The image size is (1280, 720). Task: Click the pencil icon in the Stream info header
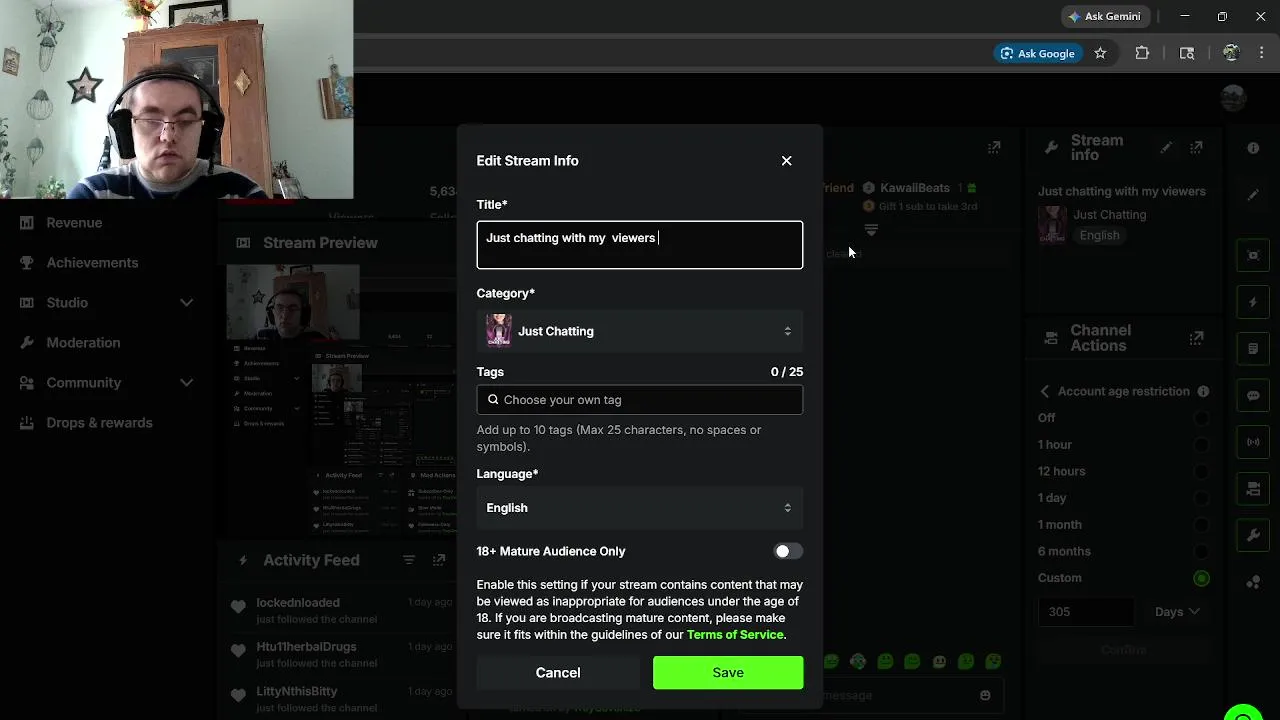(x=1166, y=147)
